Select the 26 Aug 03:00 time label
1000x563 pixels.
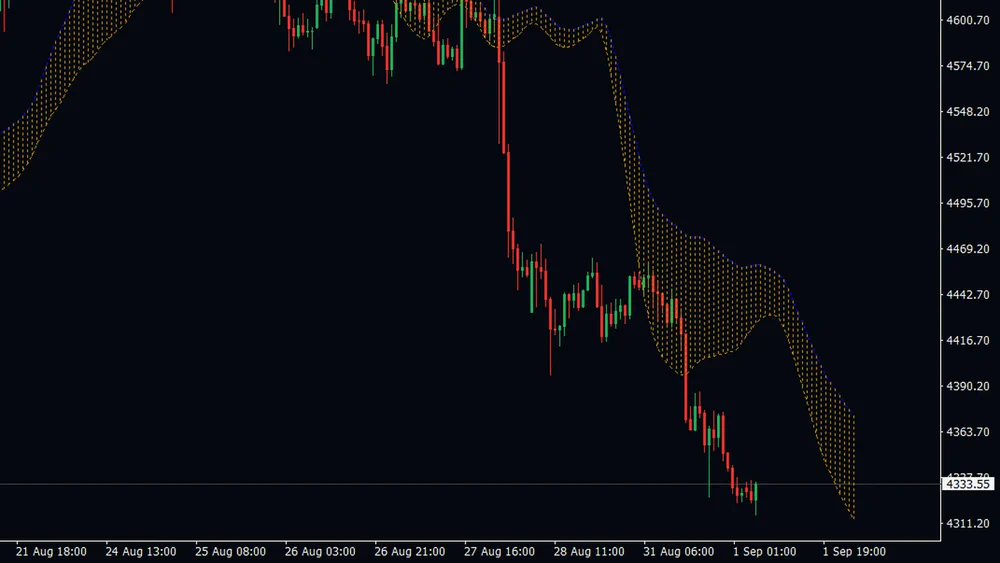coord(320,552)
